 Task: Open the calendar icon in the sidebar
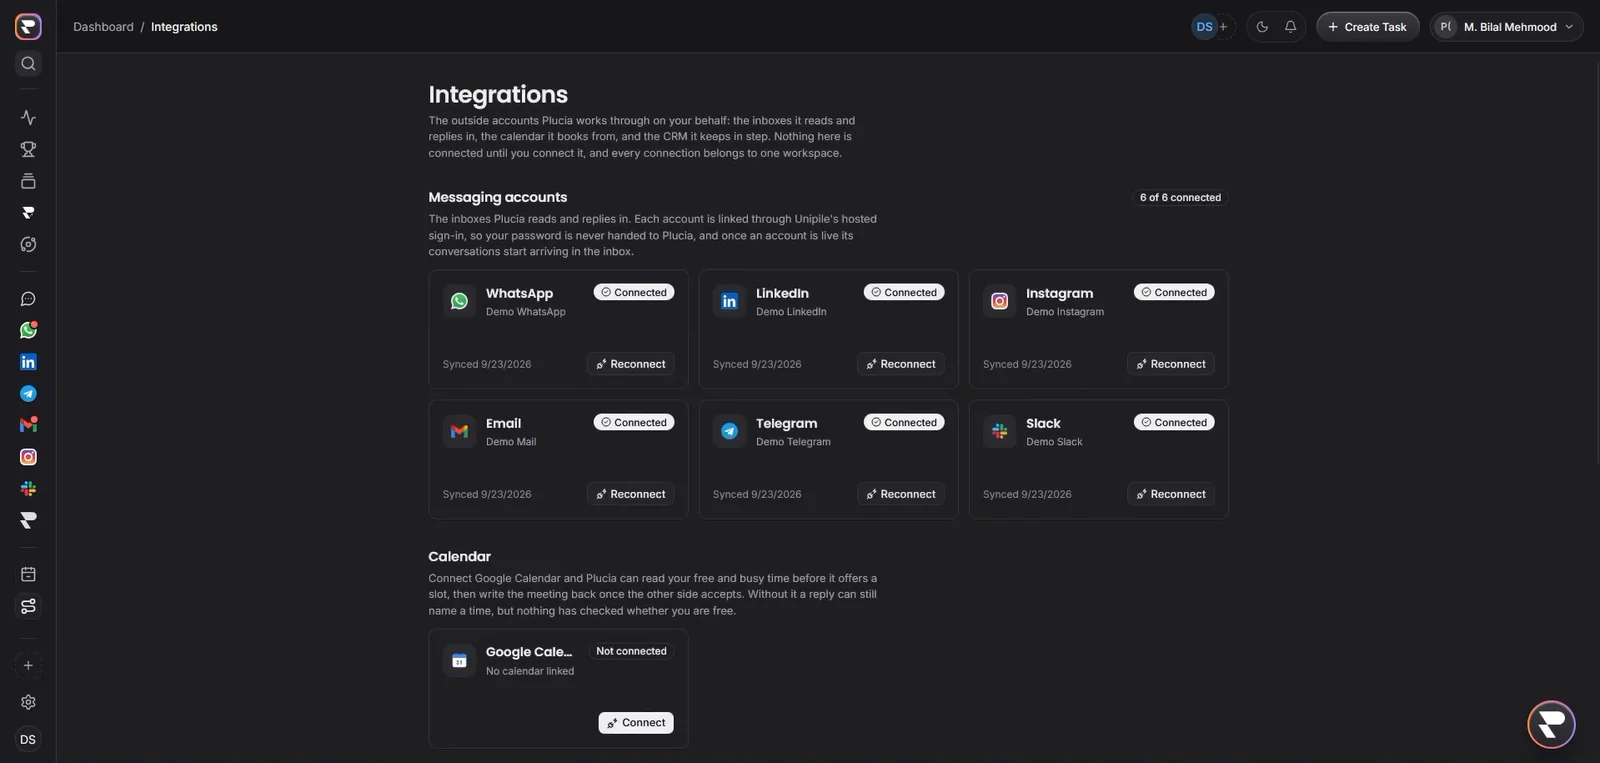28,574
